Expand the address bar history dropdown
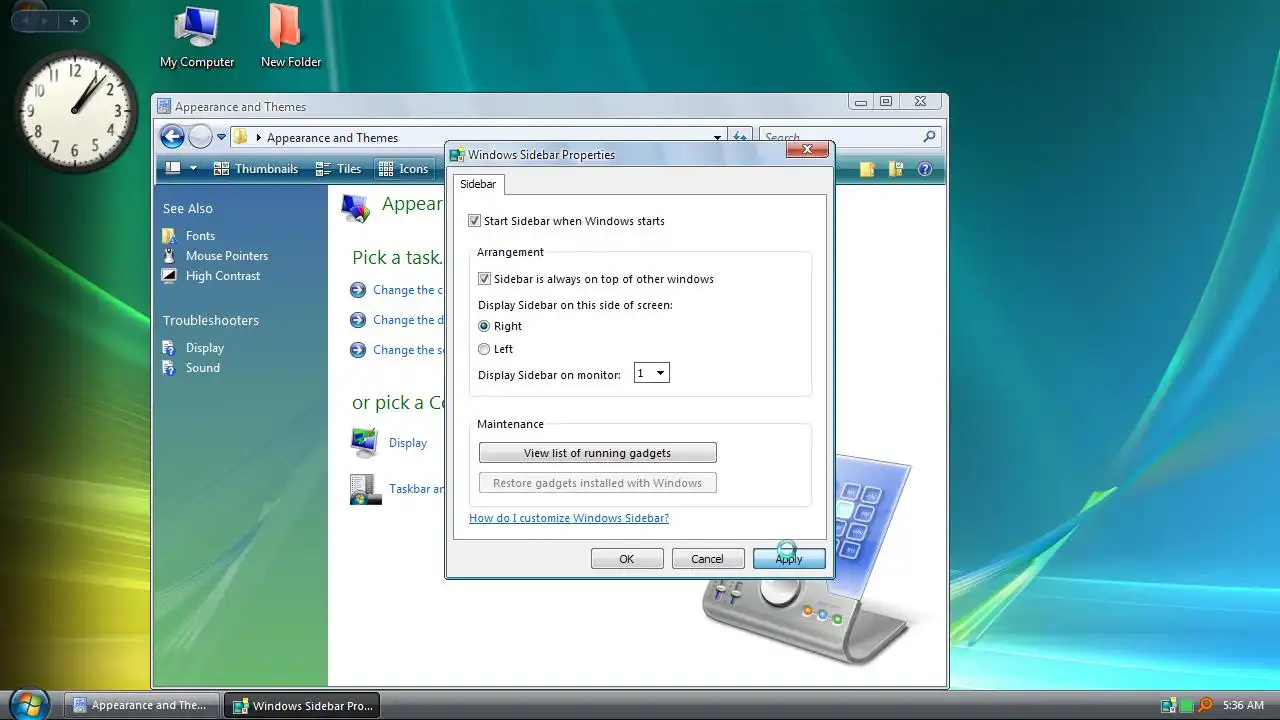The image size is (1280, 720). tap(717, 138)
